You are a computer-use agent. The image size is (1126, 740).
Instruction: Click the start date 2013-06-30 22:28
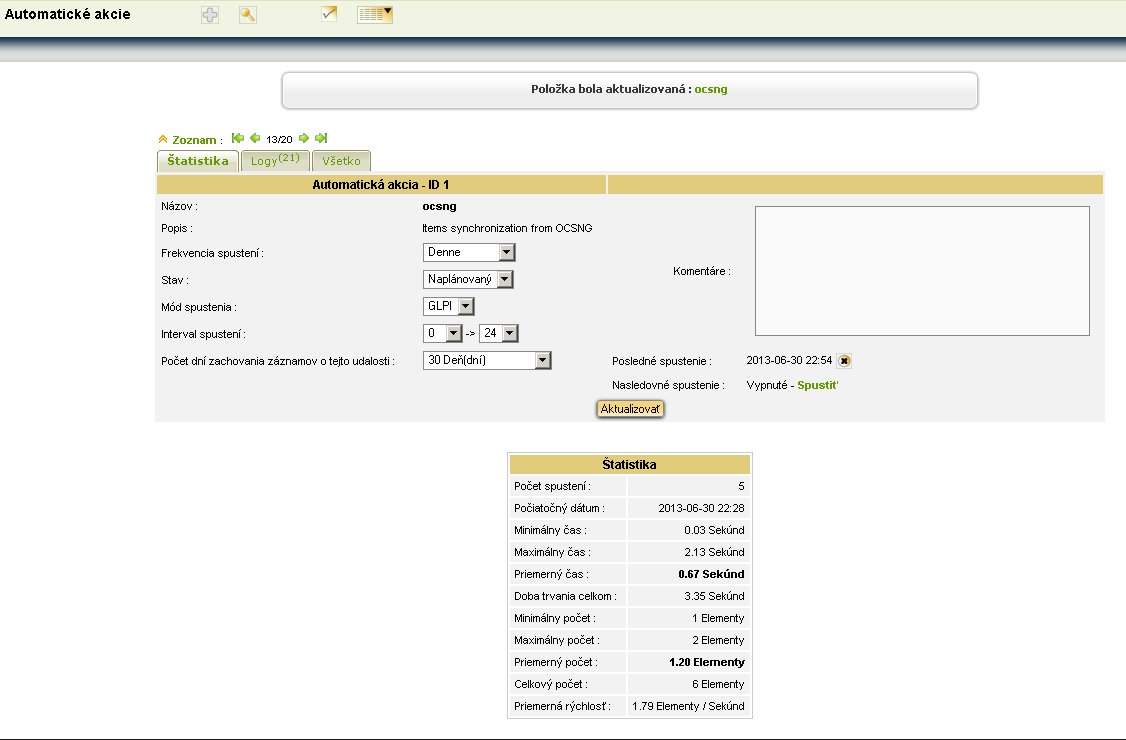click(702, 508)
